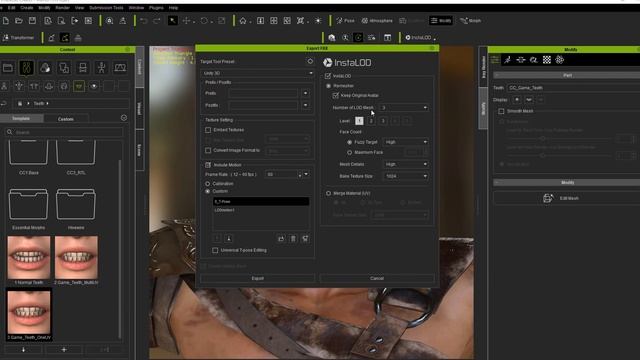
Task: Click the Open Project folder icon
Action: [19, 20]
